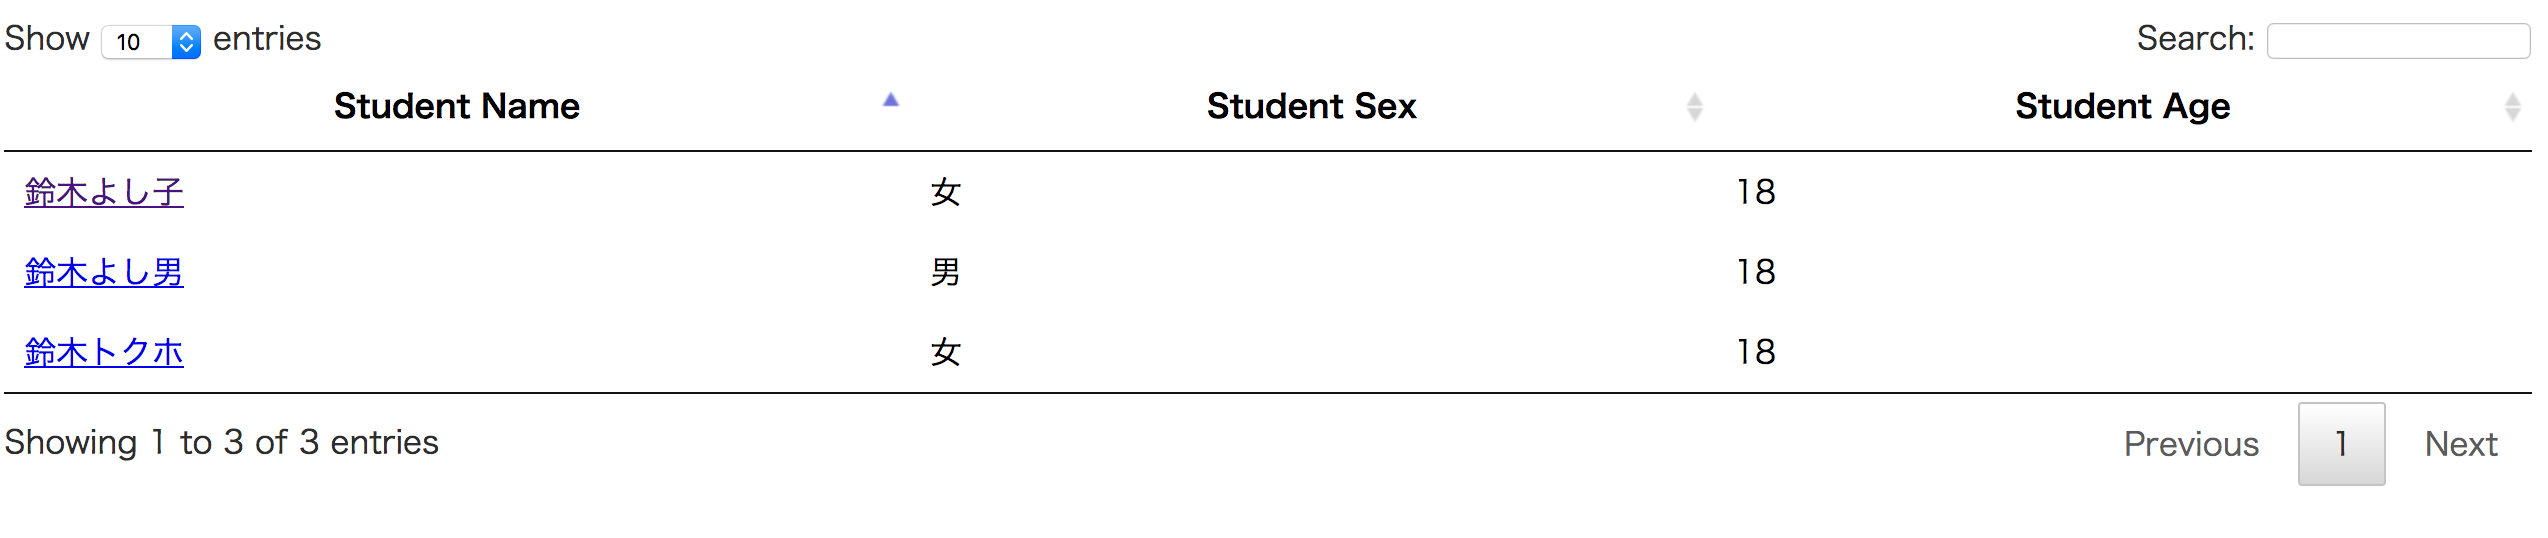Click the 女 sex cell for 鈴木よし子
Screen dimensions: 2548x538
(x=945, y=192)
